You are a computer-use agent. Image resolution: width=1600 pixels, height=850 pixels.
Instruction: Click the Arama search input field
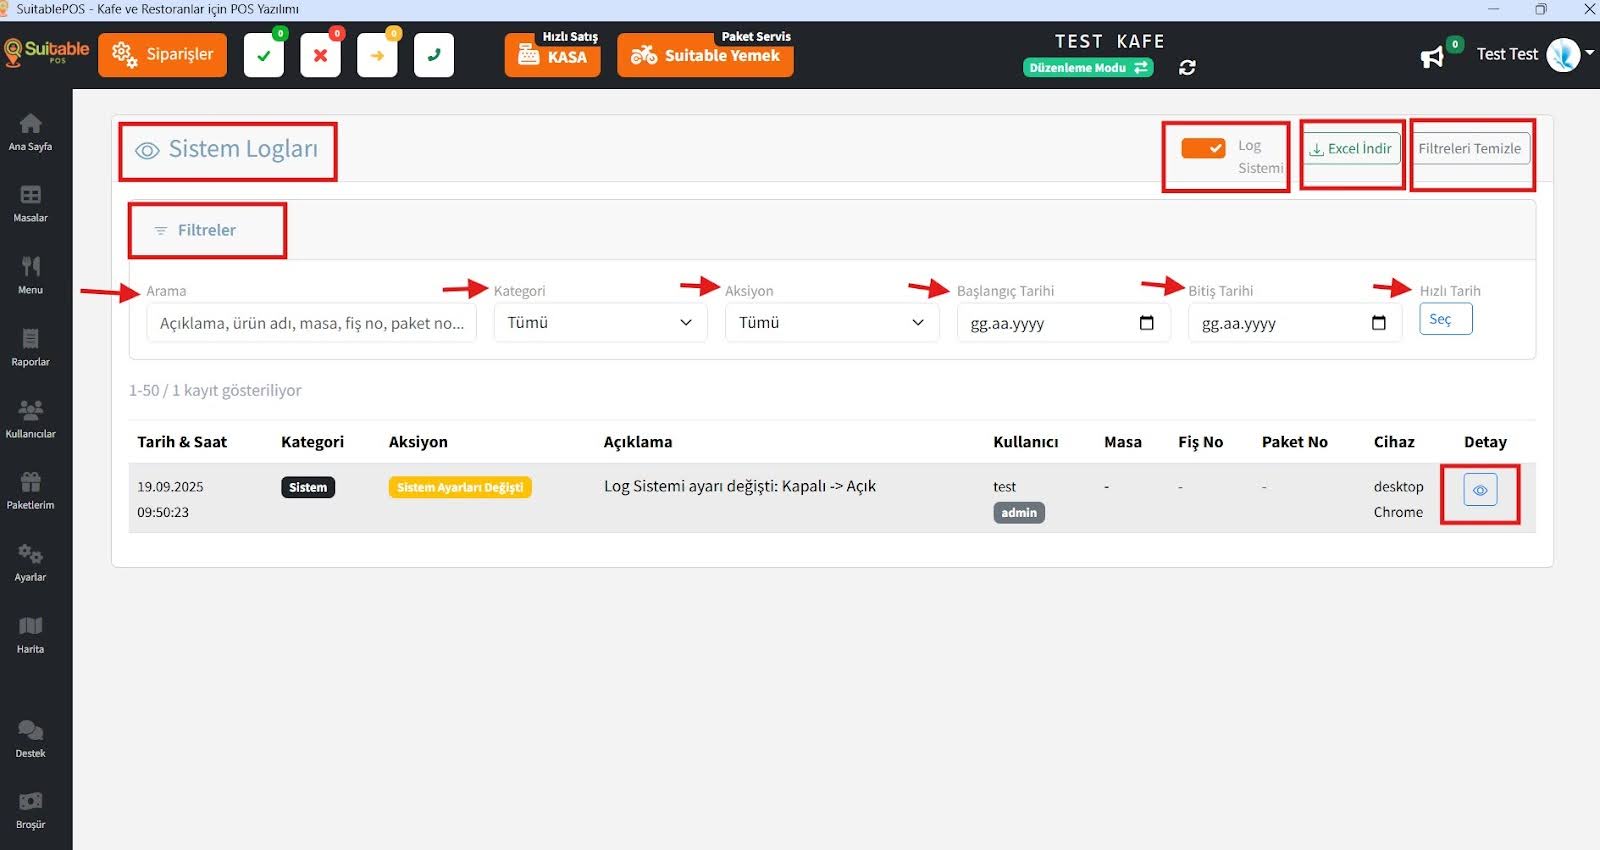(x=311, y=323)
